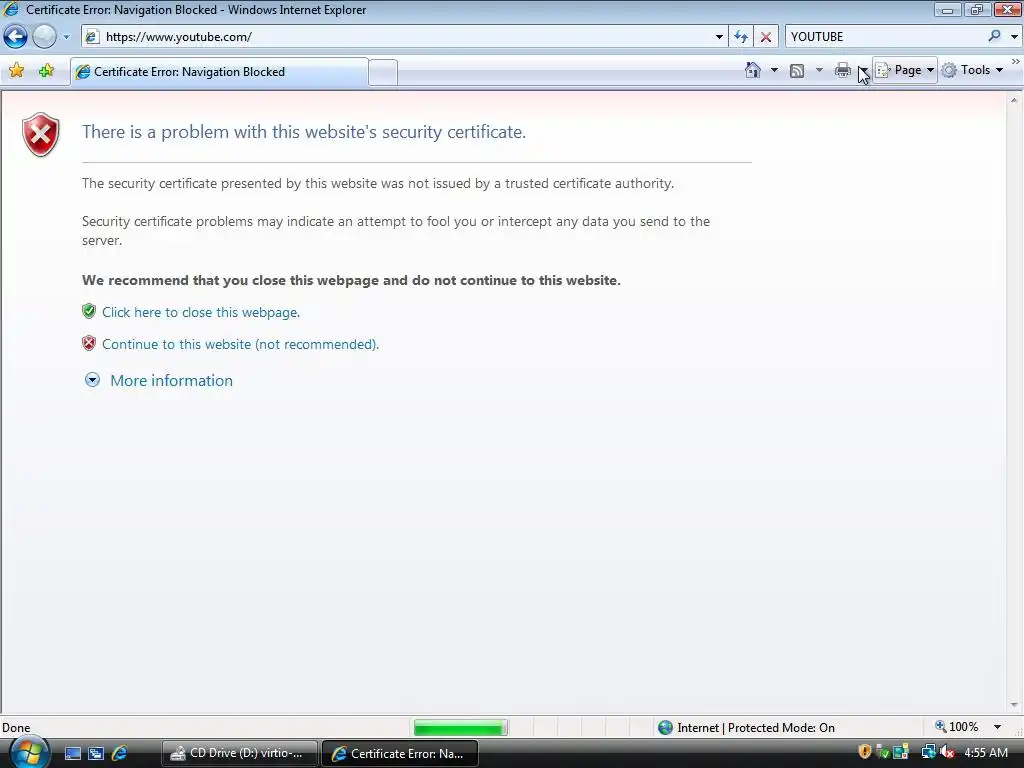The height and width of the screenshot is (768, 1024).
Task: Expand the Print options dropdown arrow
Action: pyautogui.click(x=863, y=70)
